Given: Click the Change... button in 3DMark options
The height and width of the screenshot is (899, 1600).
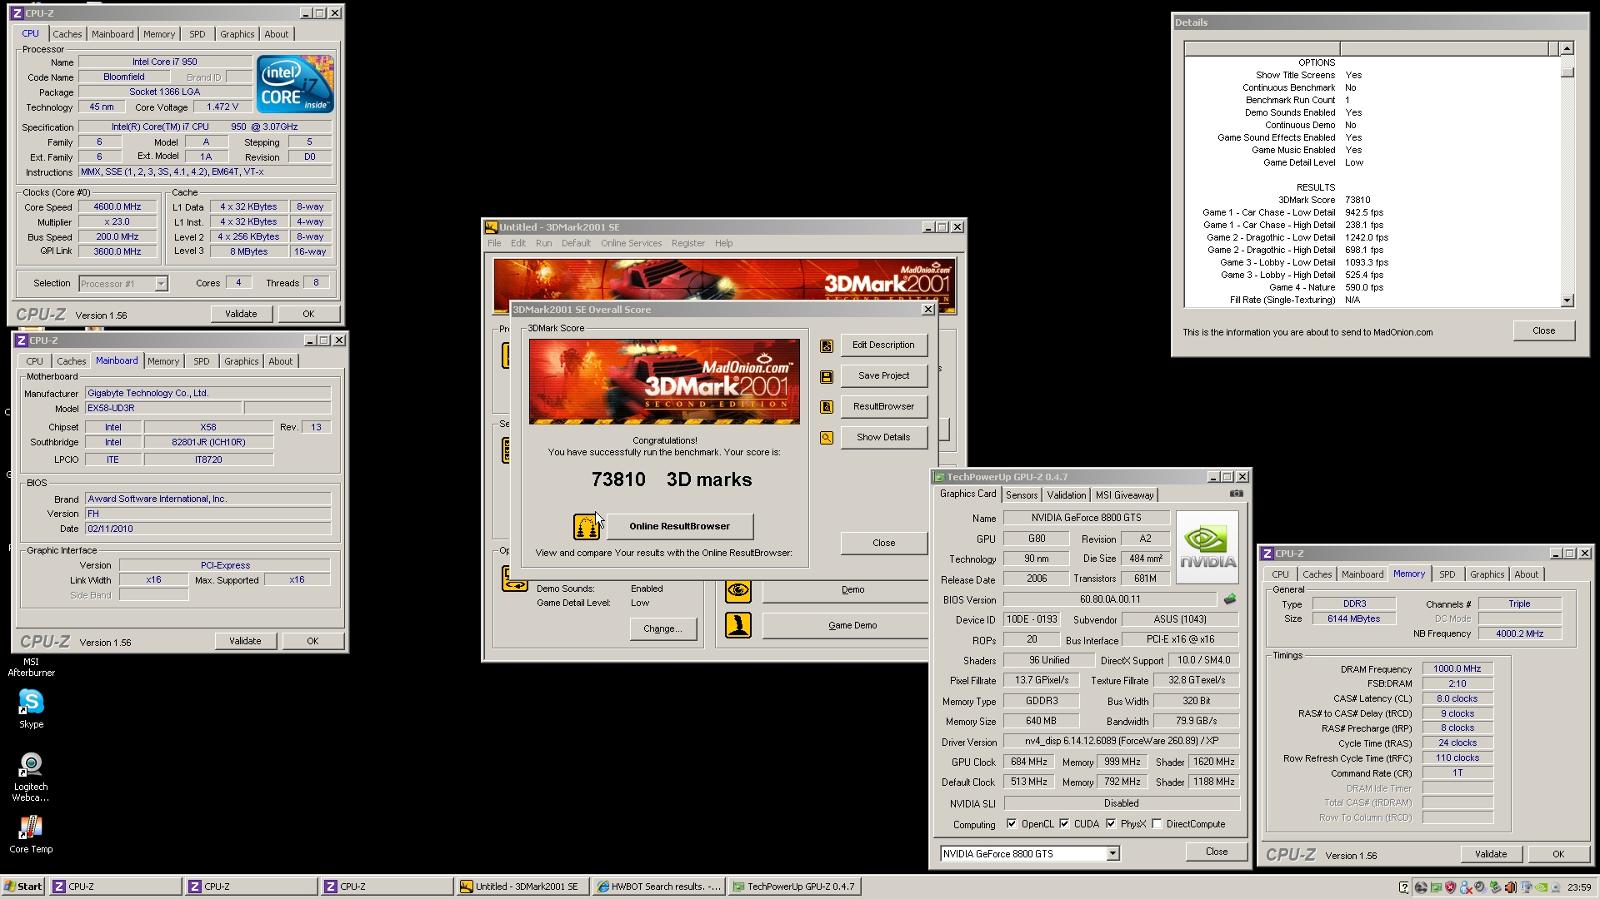Looking at the screenshot, I should coord(662,629).
